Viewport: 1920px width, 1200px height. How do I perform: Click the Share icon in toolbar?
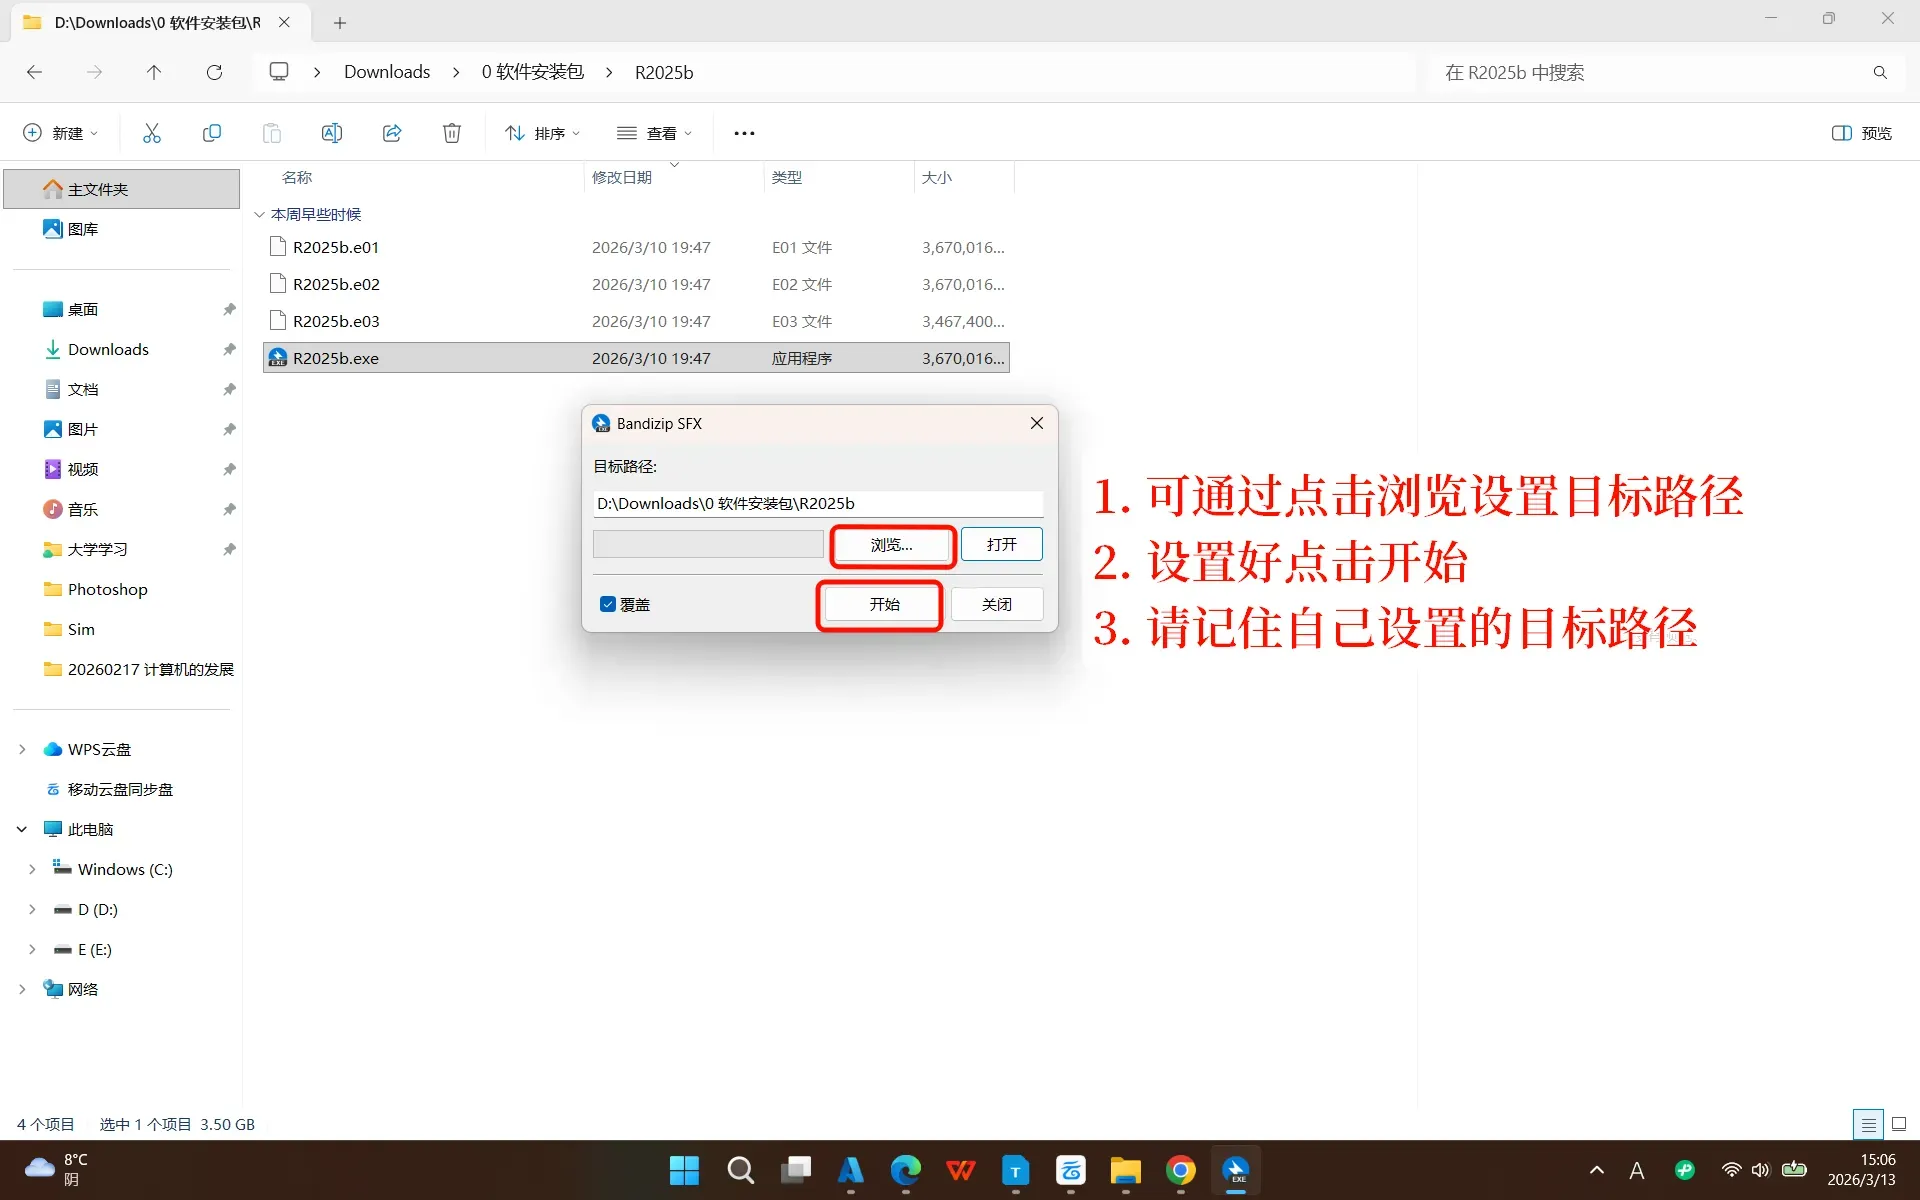point(392,133)
